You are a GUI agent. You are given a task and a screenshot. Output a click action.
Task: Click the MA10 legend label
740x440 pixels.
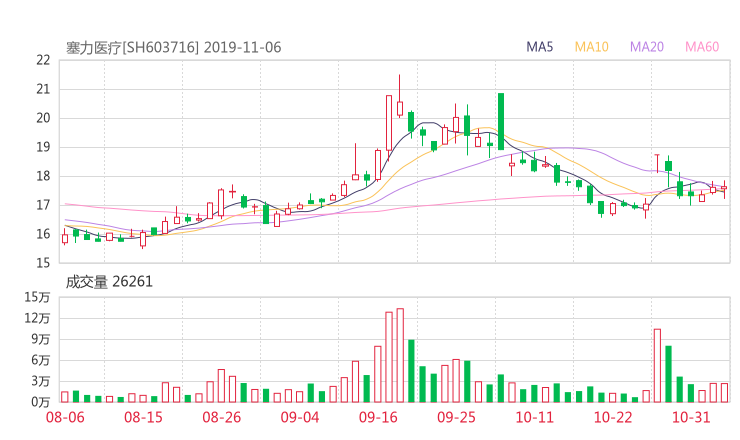[x=591, y=47]
